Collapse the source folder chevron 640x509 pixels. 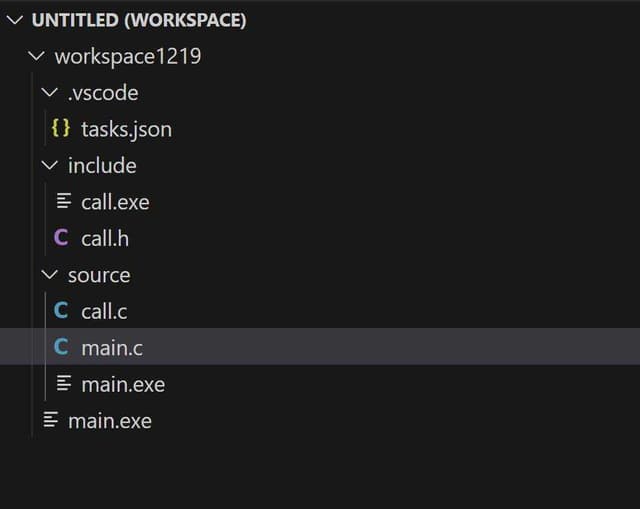50,275
